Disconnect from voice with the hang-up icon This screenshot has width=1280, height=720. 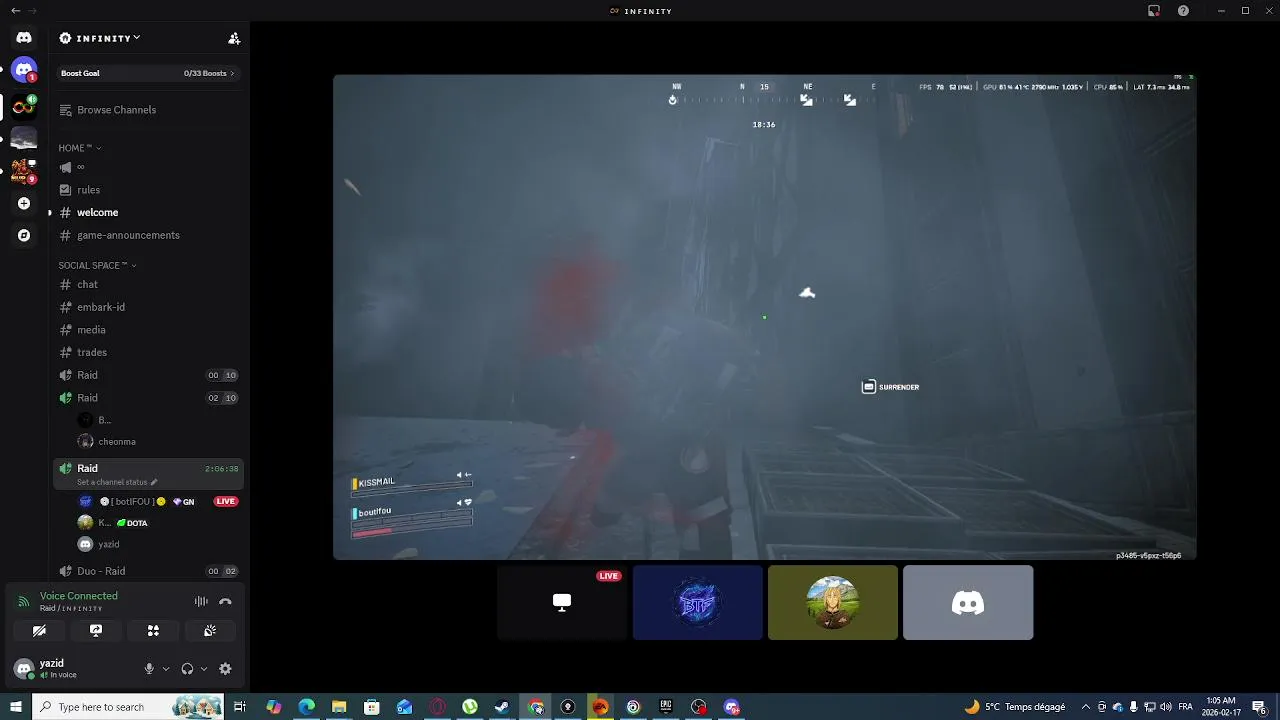(225, 601)
